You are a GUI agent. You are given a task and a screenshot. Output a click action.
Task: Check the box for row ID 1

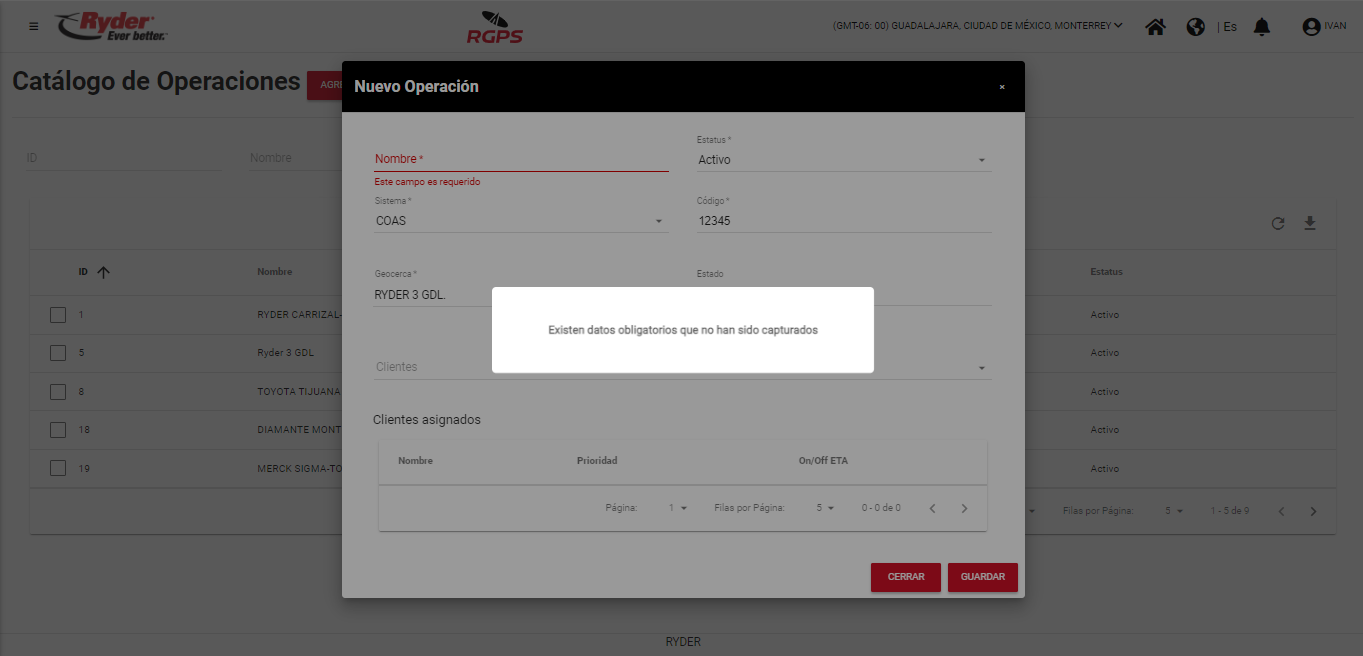click(x=58, y=315)
